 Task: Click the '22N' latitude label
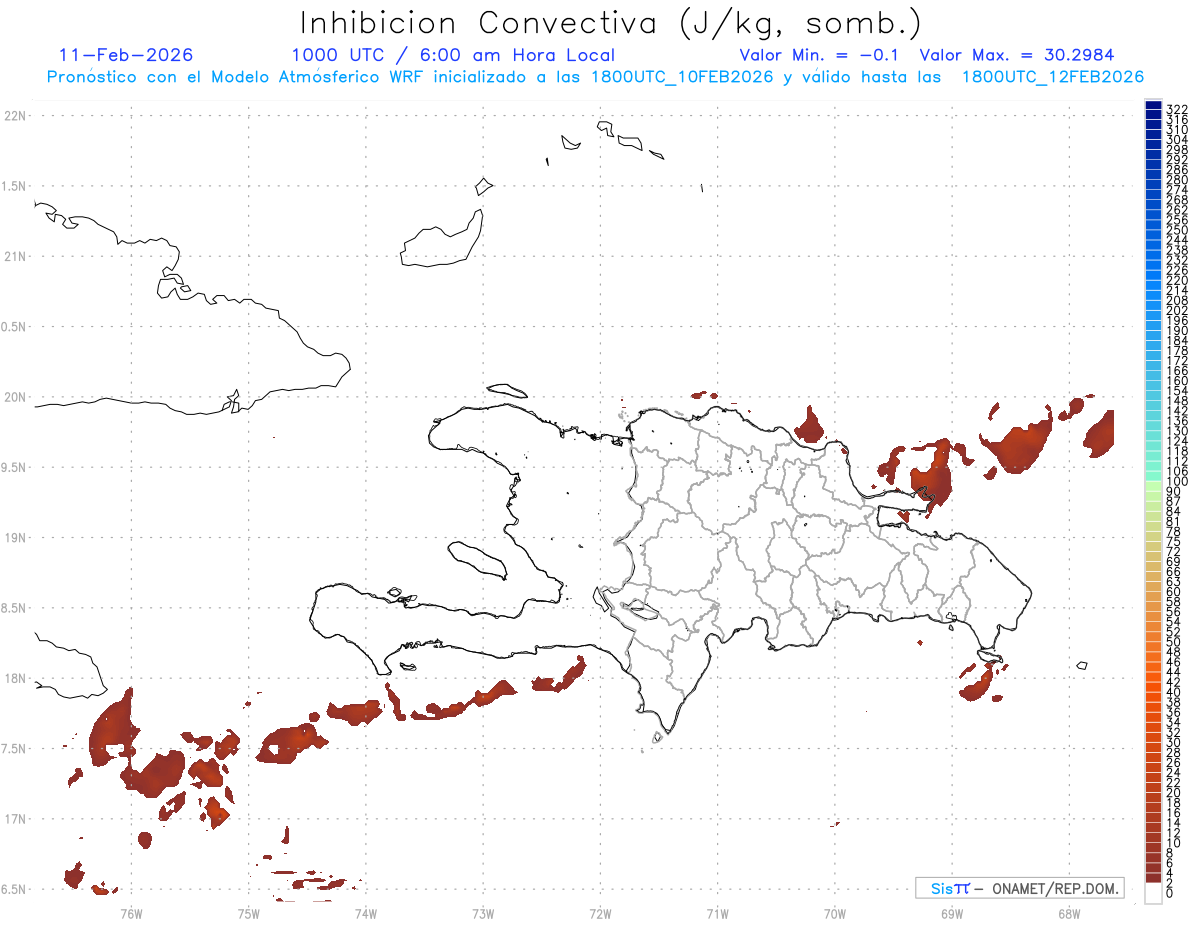[14, 116]
